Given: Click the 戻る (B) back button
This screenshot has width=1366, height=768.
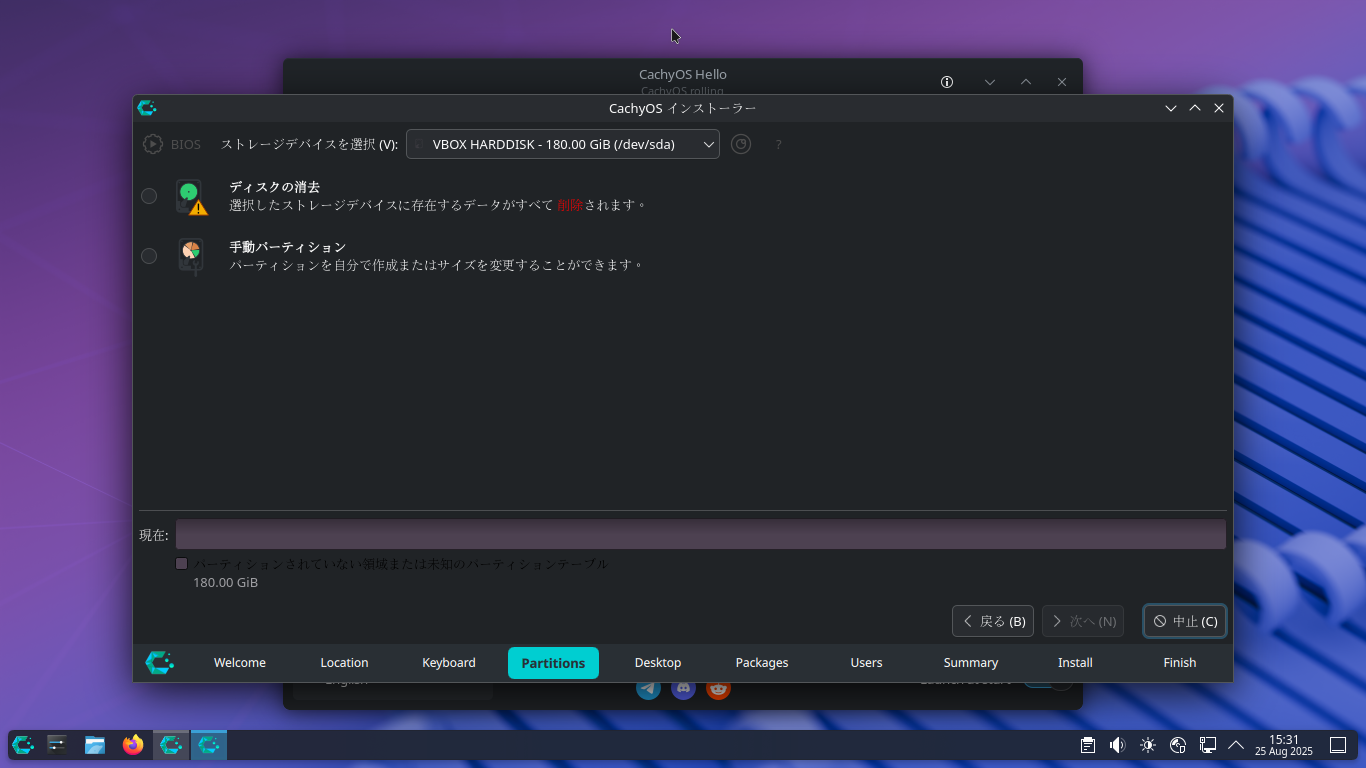Looking at the screenshot, I should click(993, 621).
